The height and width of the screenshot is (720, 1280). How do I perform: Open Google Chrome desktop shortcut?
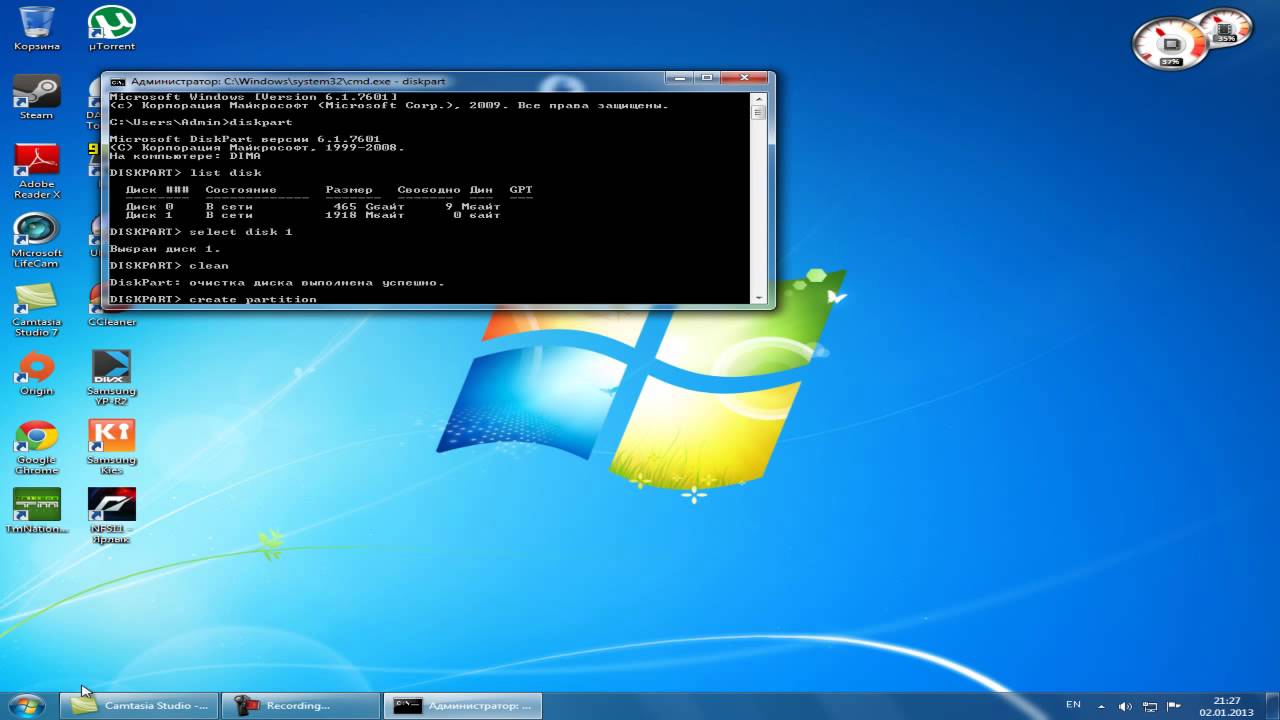tap(37, 447)
